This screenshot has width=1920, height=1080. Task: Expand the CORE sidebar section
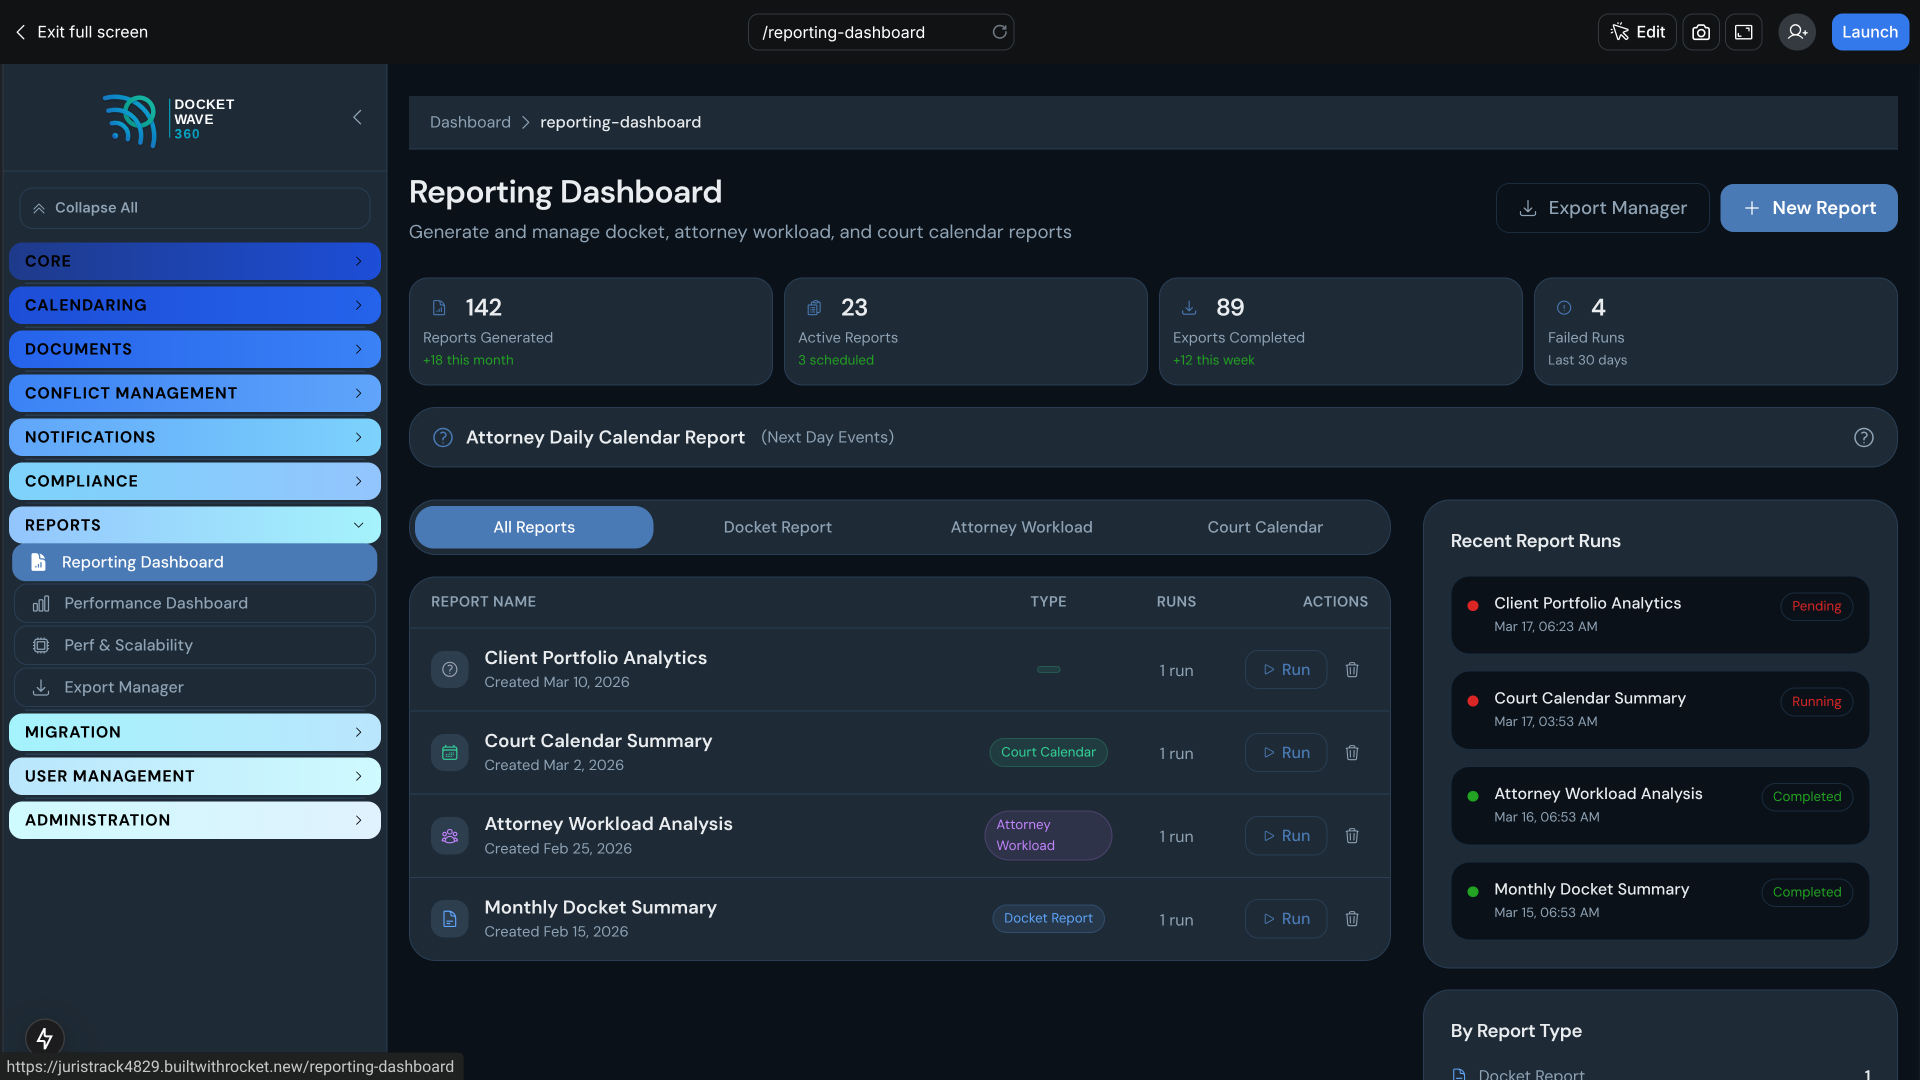click(x=194, y=261)
